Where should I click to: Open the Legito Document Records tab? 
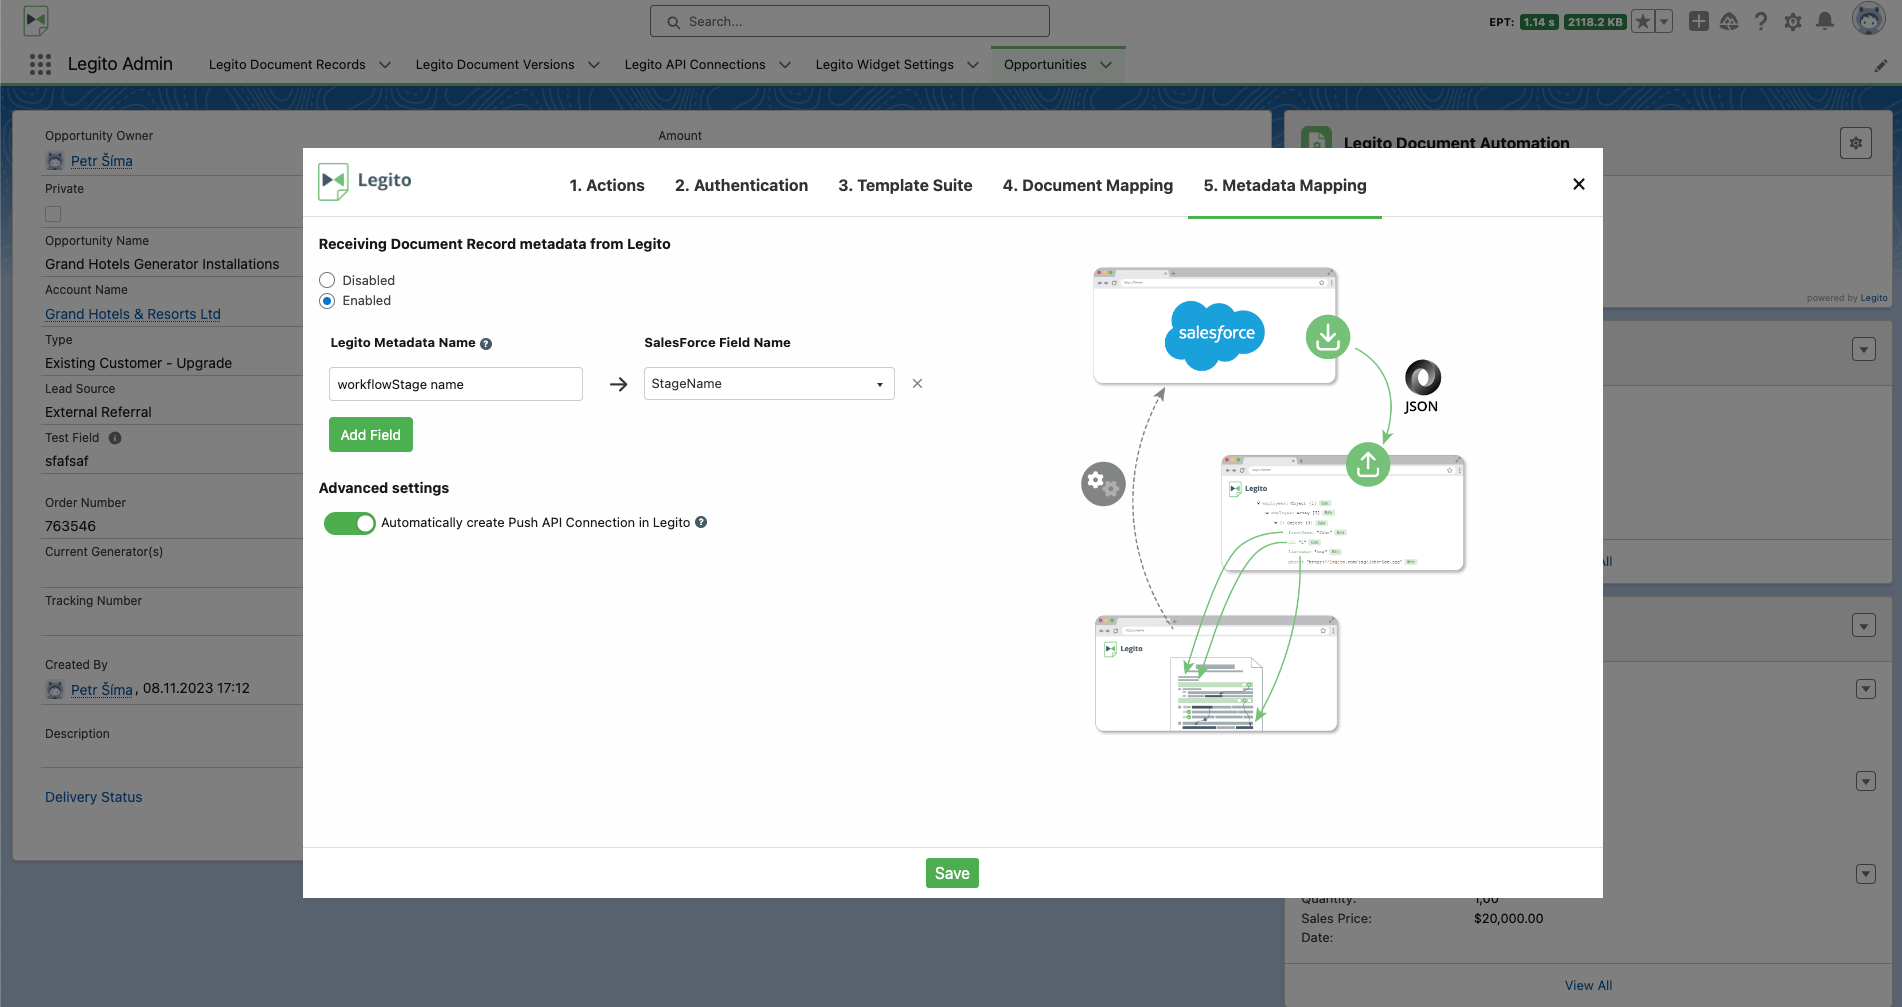click(x=287, y=65)
